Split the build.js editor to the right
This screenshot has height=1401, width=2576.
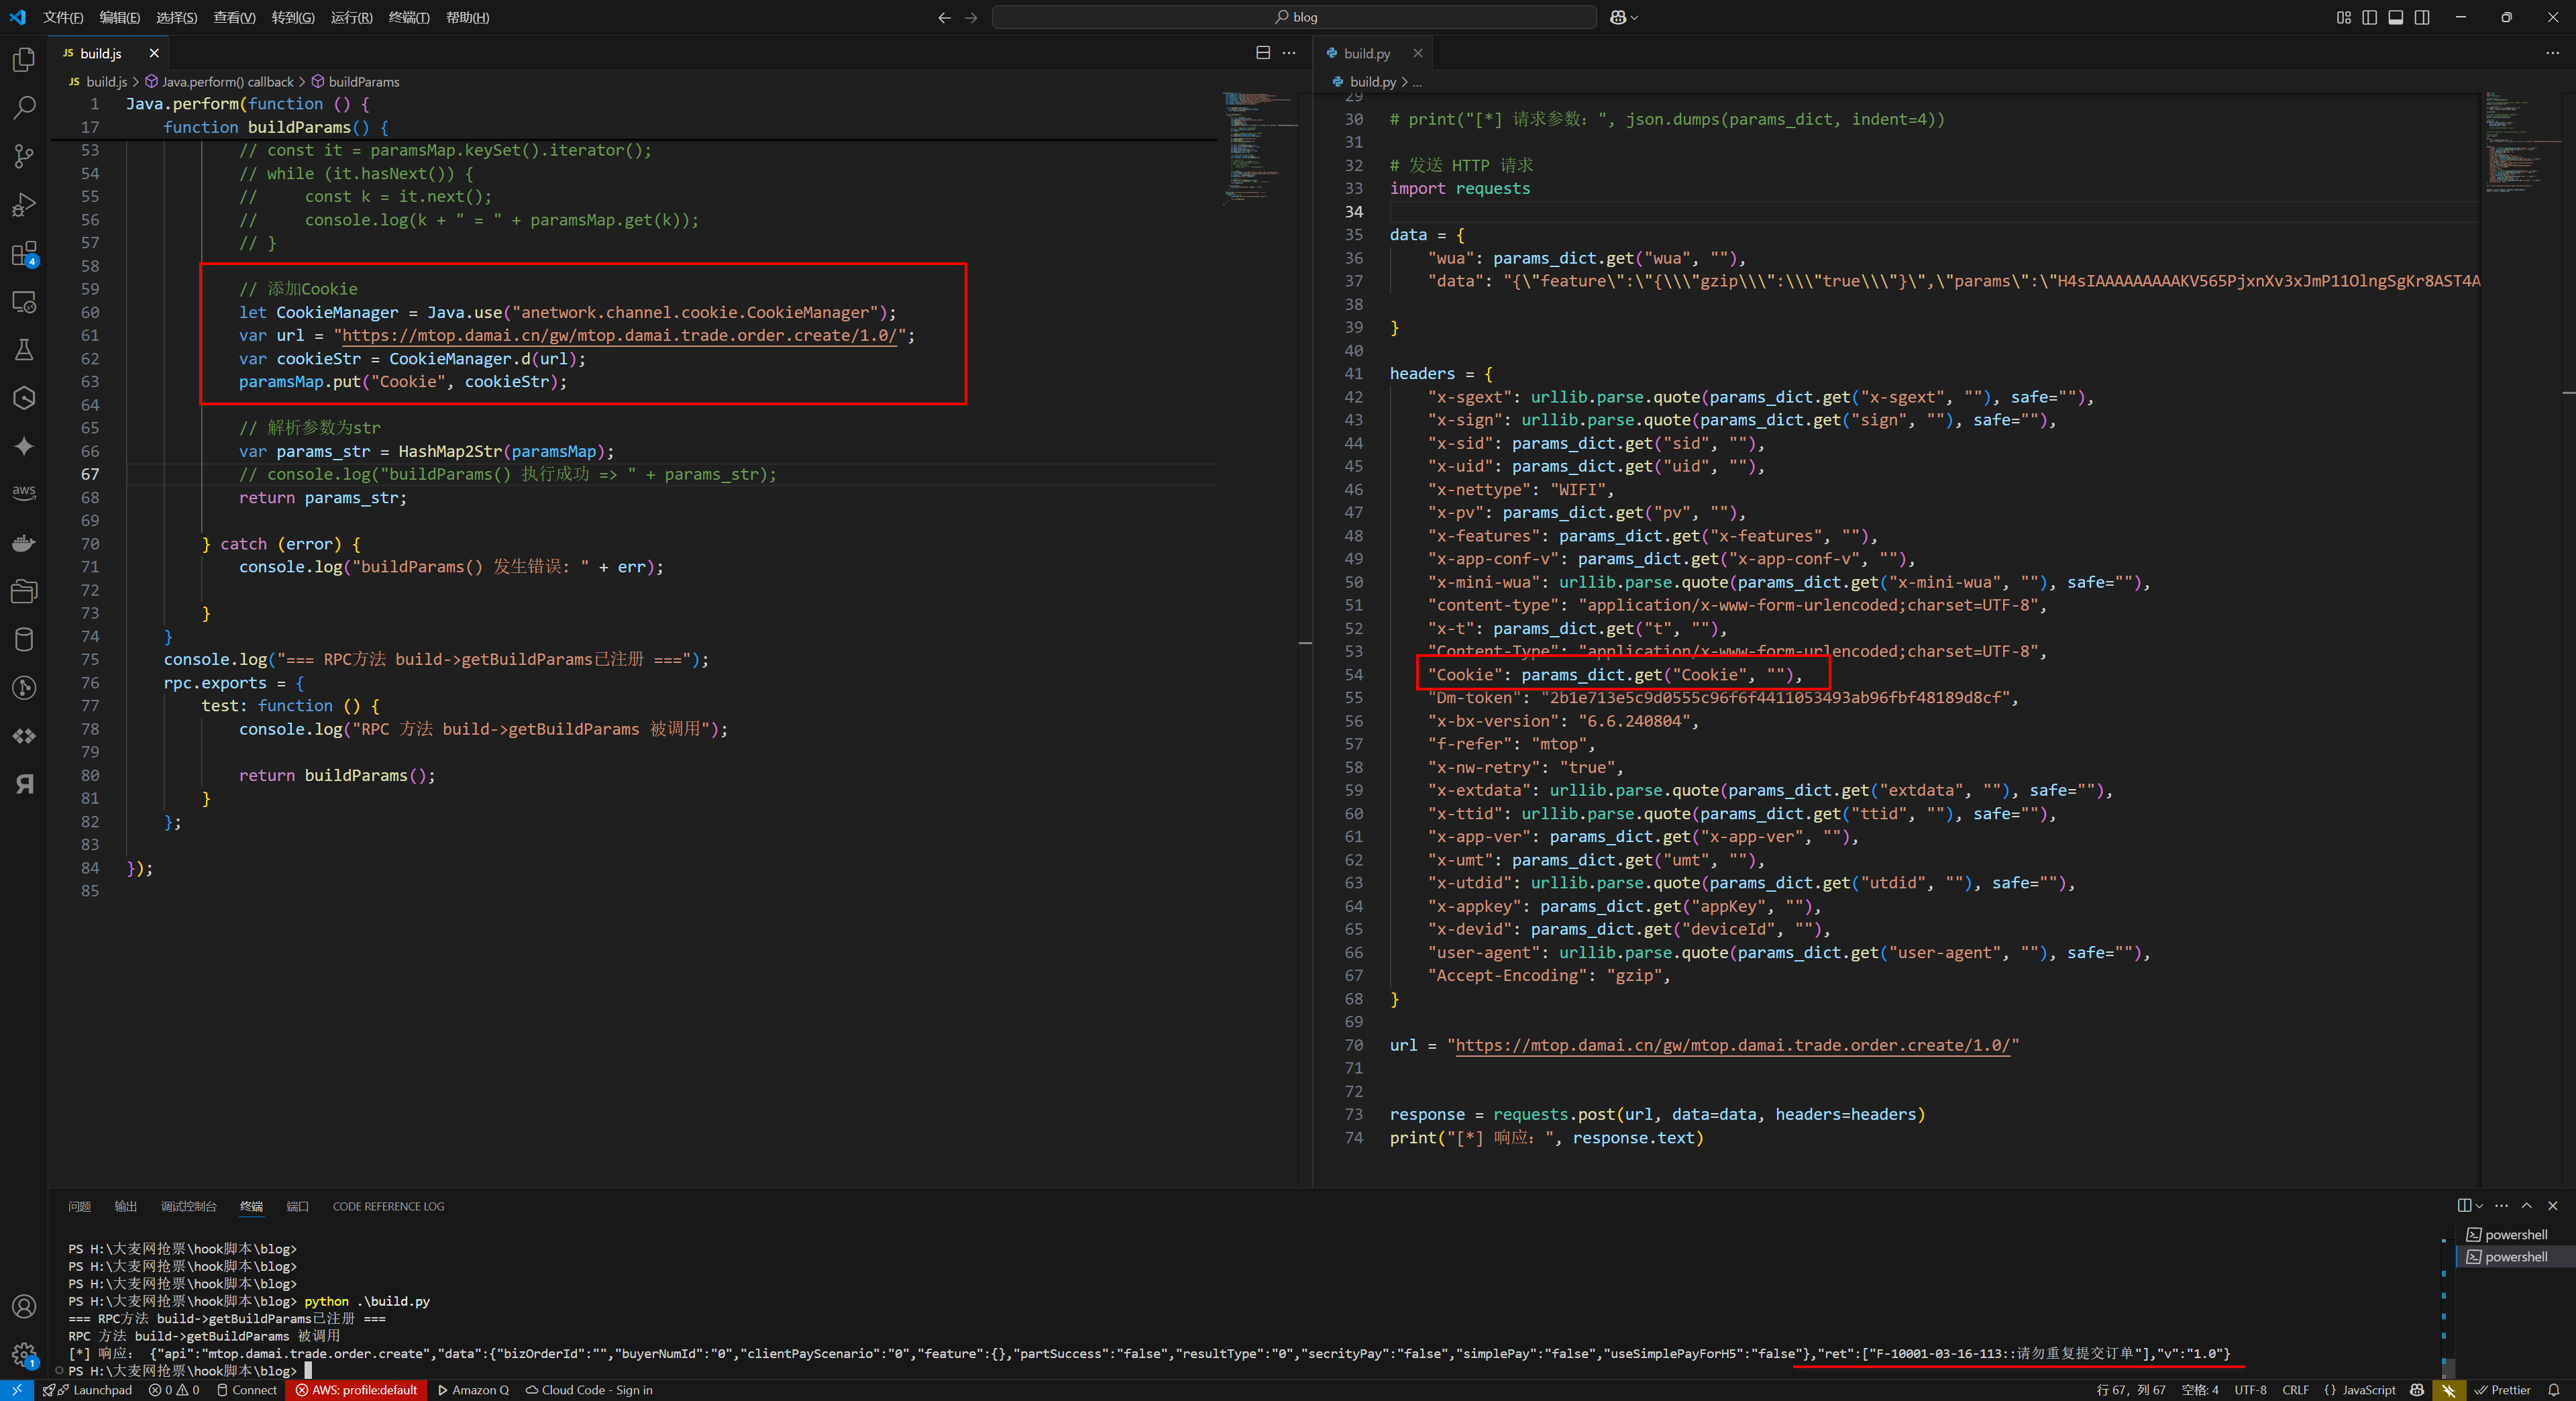click(1263, 53)
